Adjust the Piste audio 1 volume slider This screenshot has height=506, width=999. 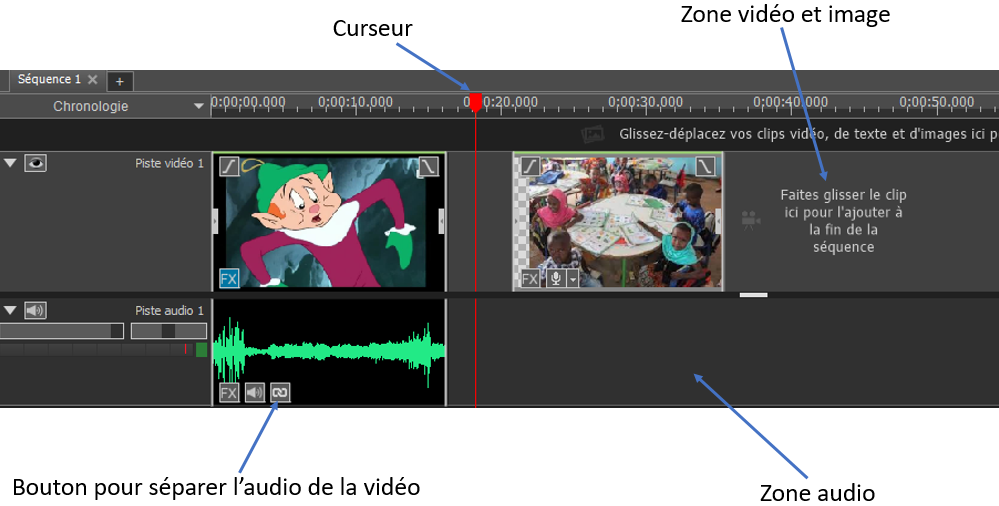[62, 331]
